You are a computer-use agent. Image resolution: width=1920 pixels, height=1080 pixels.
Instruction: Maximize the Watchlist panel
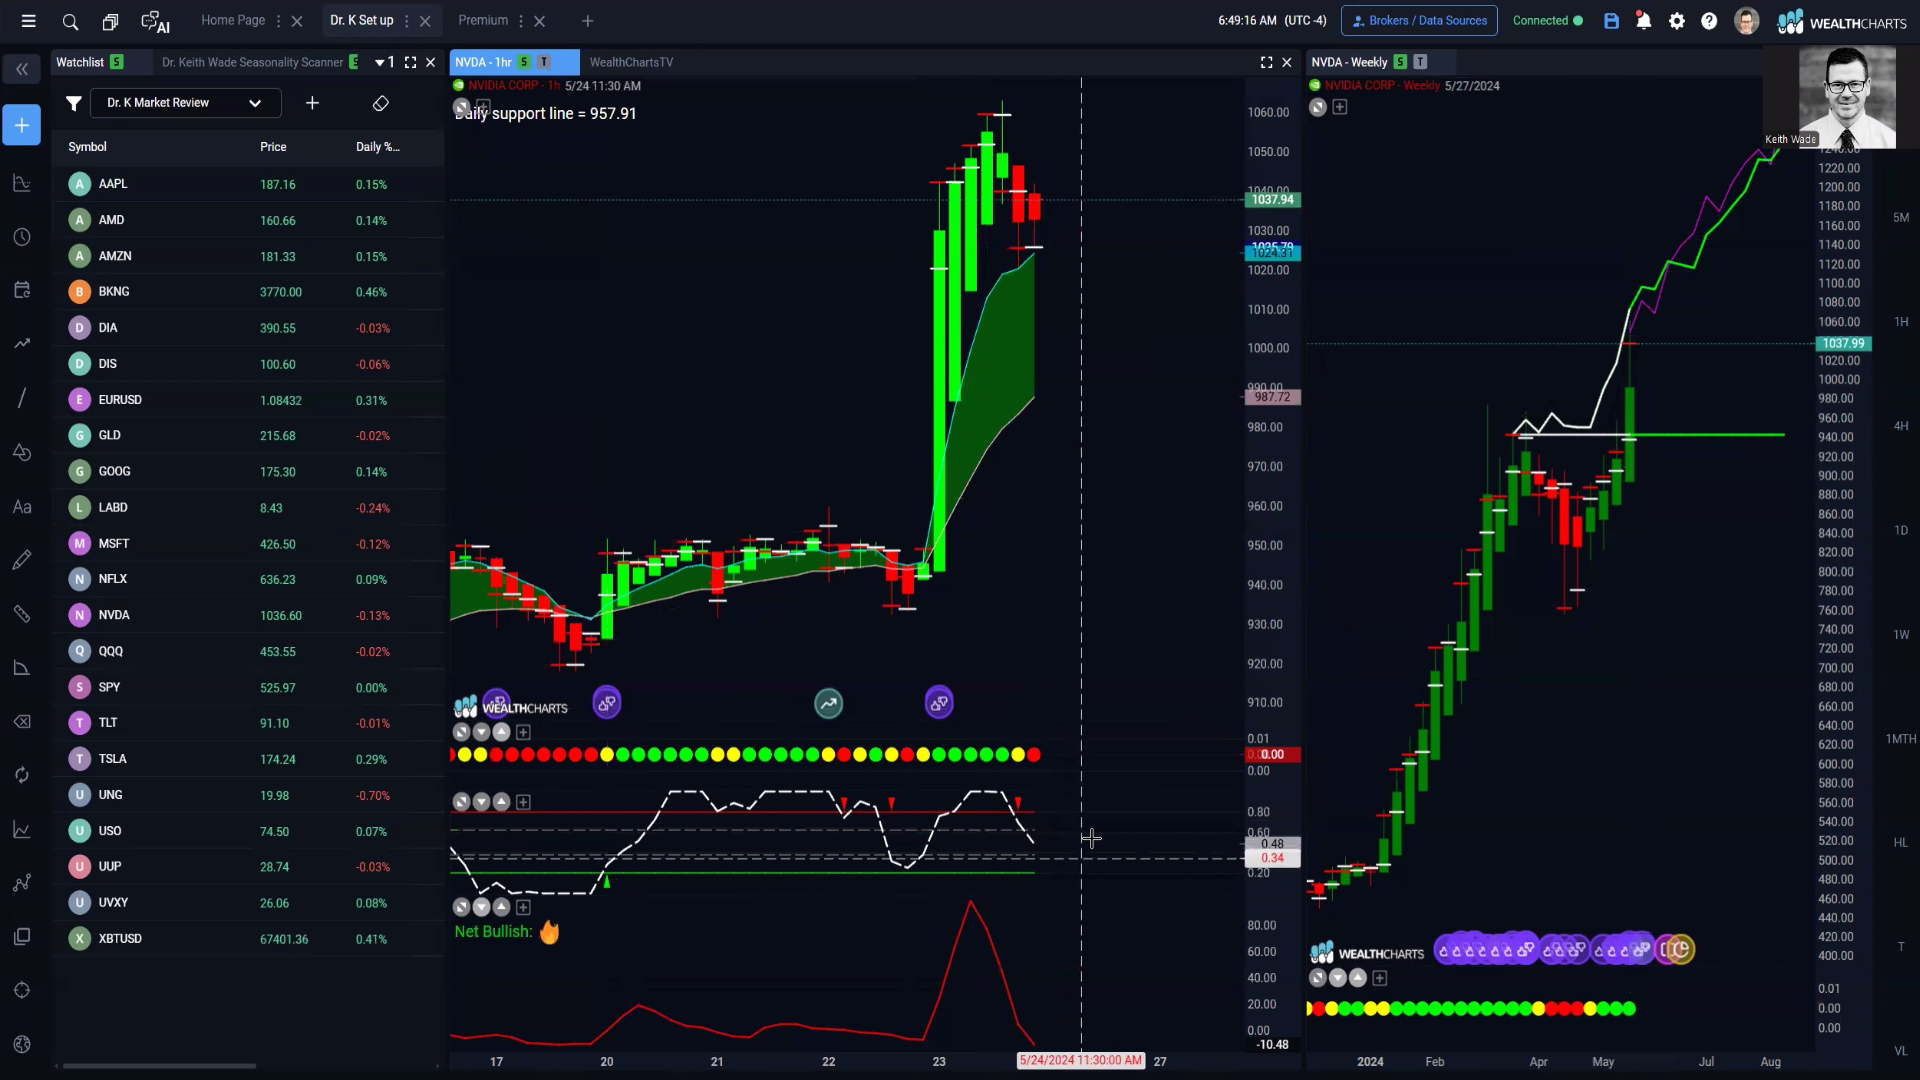[410, 62]
